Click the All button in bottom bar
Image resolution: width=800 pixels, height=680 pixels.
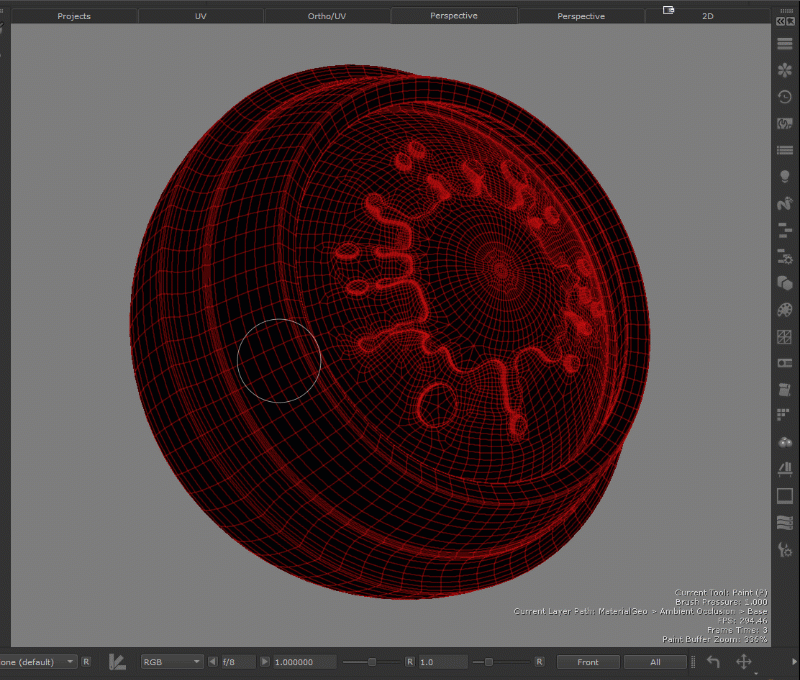655,662
